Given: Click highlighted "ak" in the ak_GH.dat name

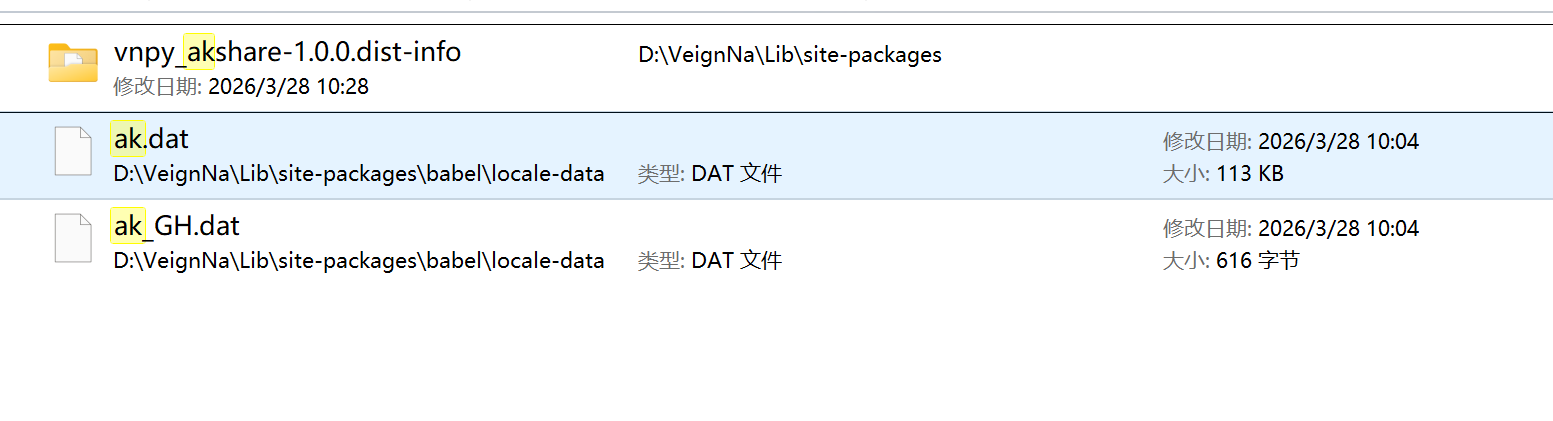Looking at the screenshot, I should [x=127, y=226].
